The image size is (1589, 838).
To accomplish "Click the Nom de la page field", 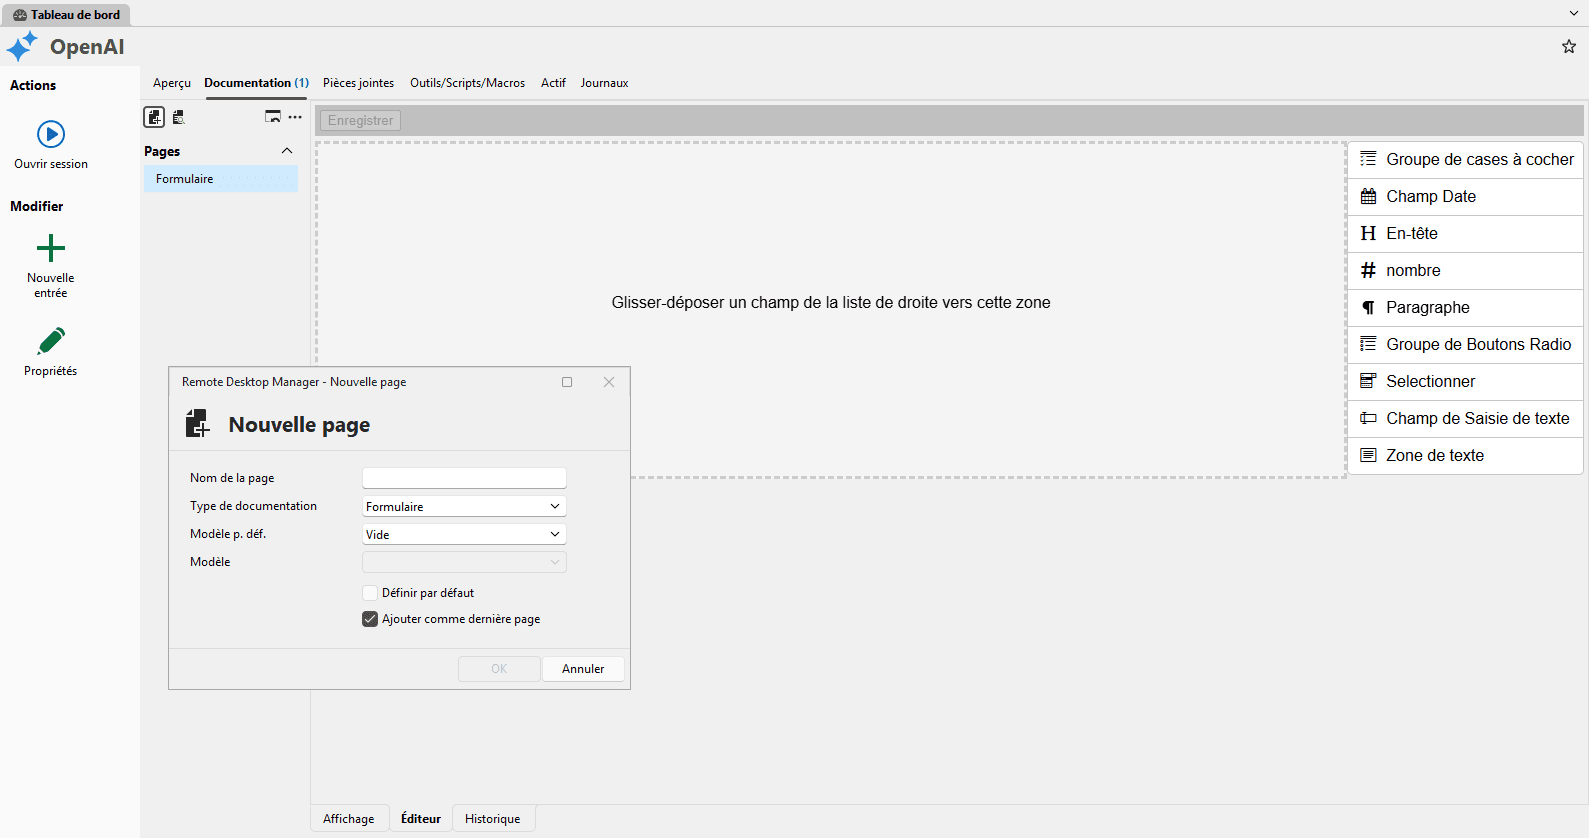I will click(464, 478).
